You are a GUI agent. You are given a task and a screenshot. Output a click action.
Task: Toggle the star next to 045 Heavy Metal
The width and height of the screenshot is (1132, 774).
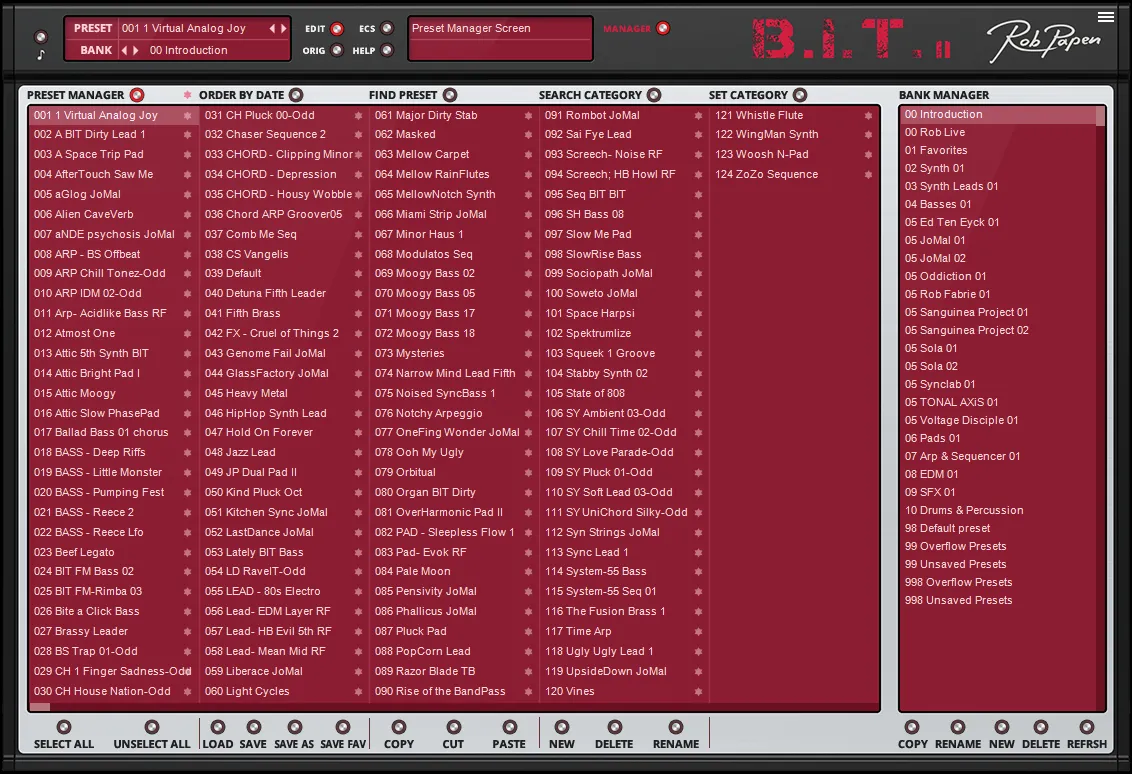point(358,393)
